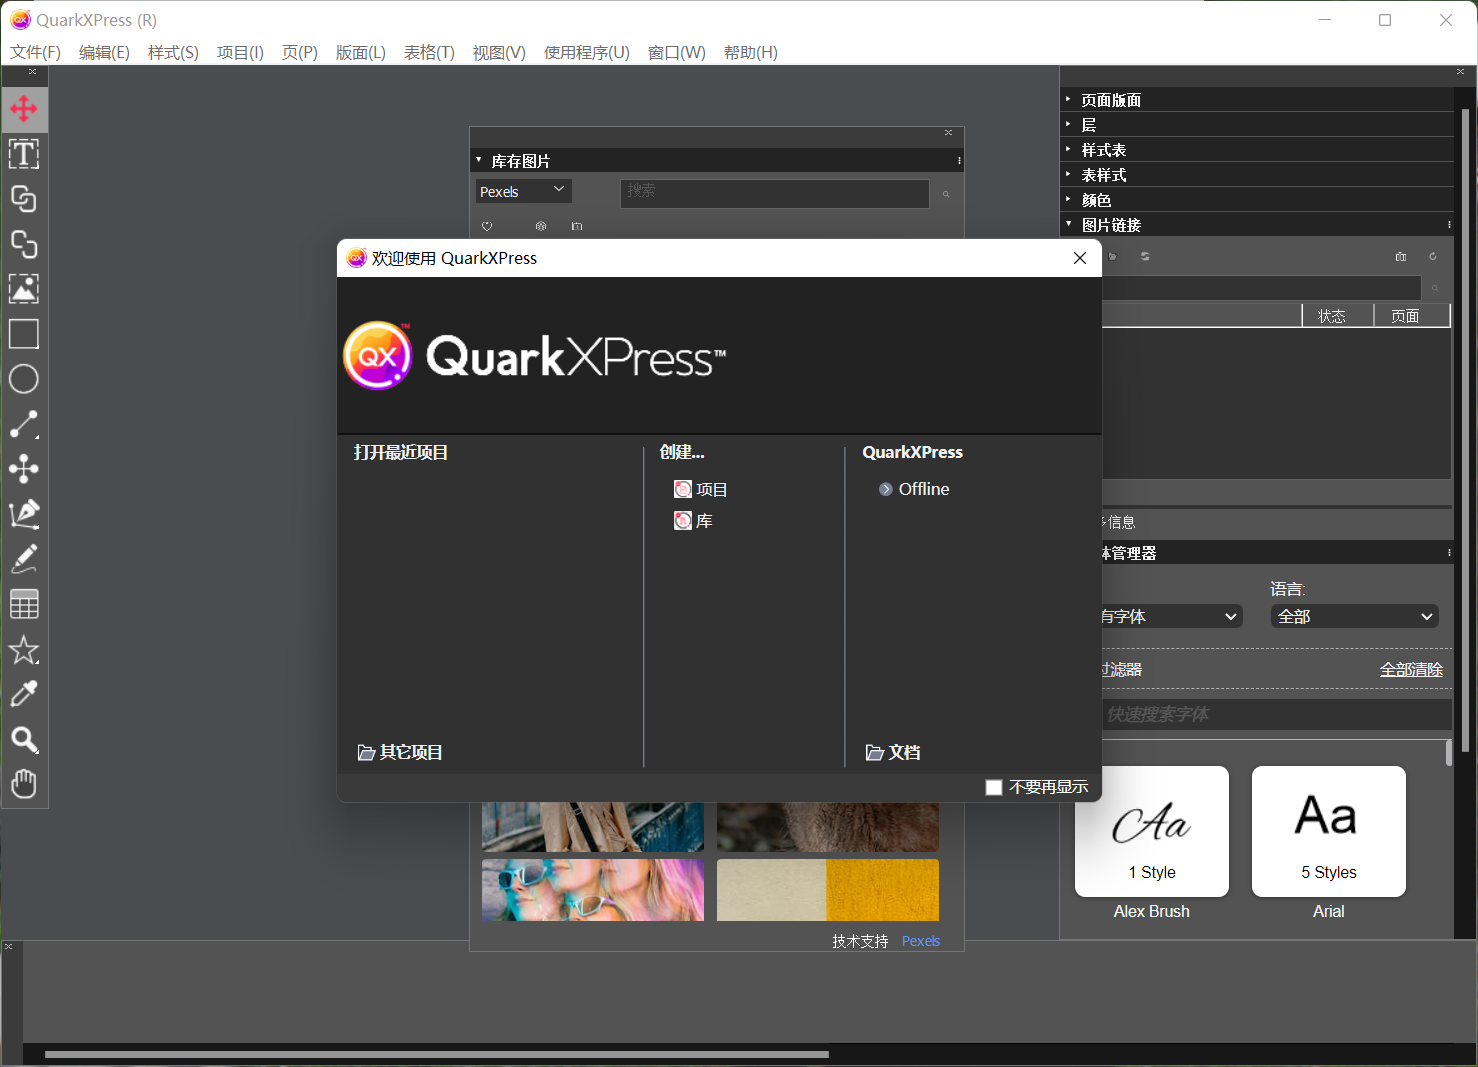Open stock images panel options menu

pos(959,161)
